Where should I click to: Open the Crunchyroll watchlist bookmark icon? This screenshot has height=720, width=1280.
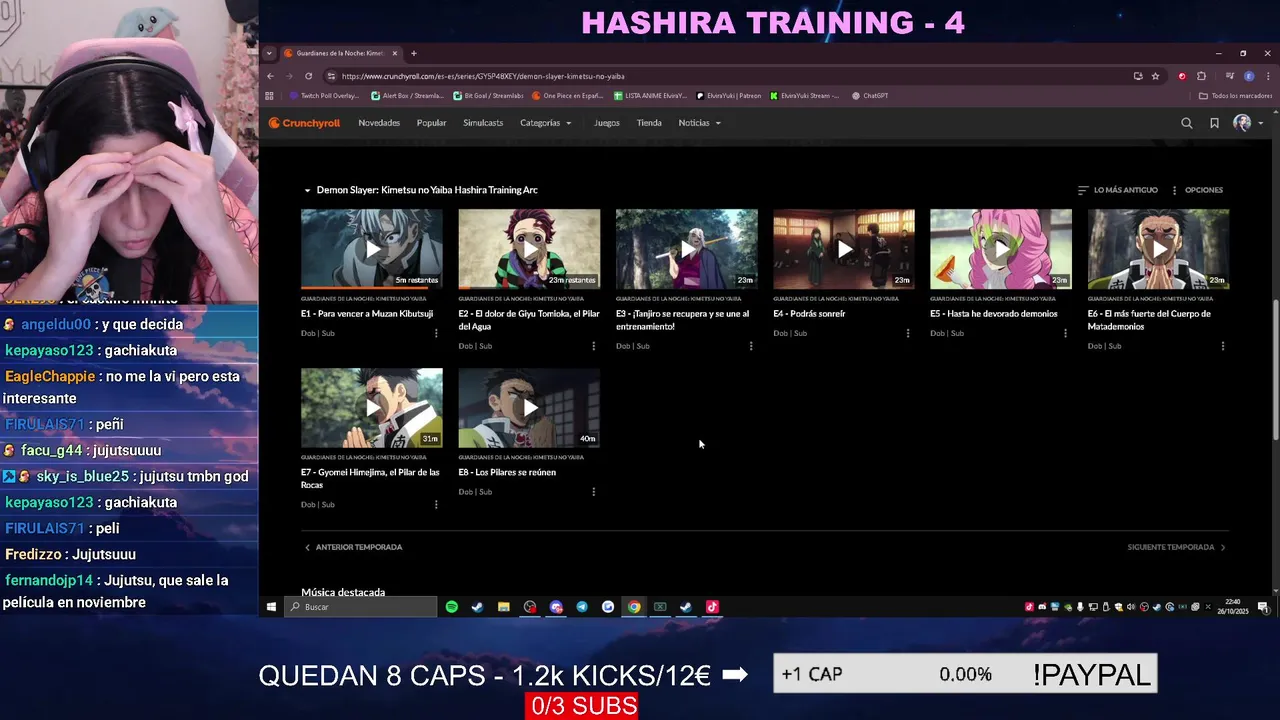(1214, 123)
